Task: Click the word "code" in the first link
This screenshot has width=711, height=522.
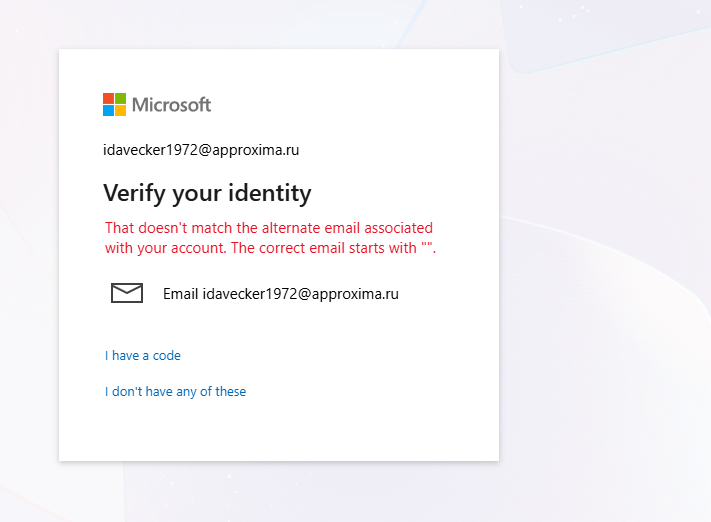Action: 166,356
